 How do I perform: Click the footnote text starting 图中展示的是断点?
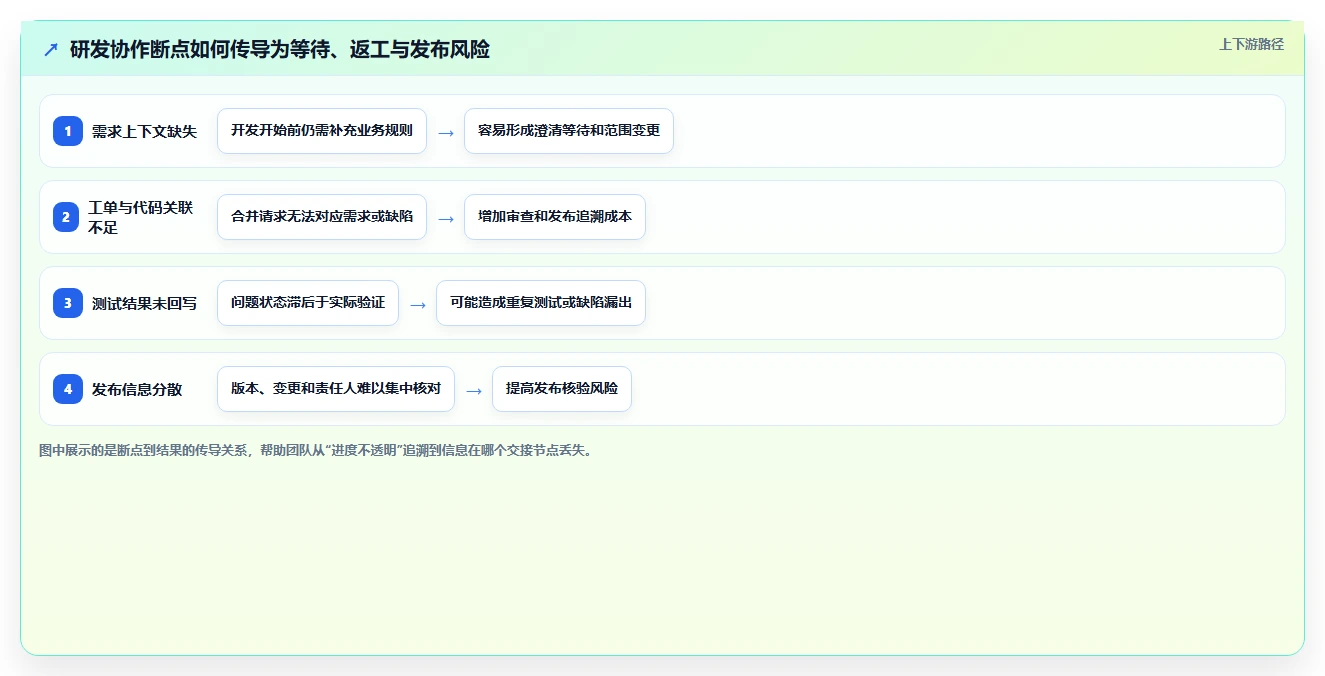[x=316, y=450]
